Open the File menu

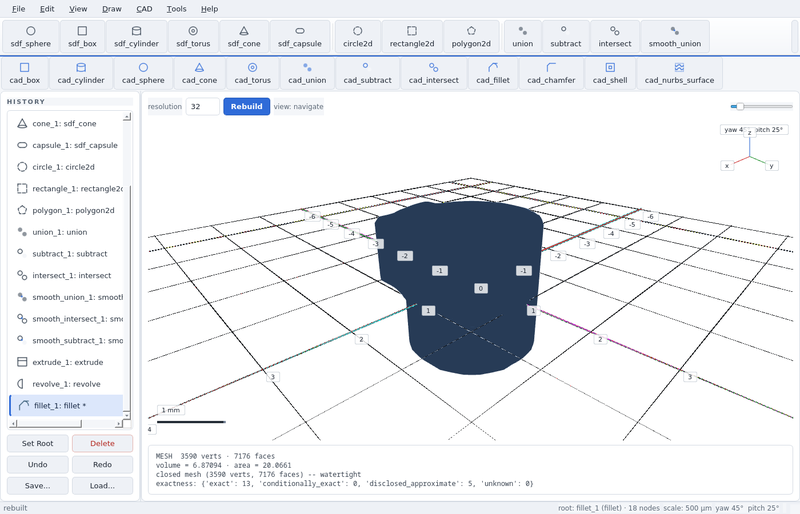18,9
